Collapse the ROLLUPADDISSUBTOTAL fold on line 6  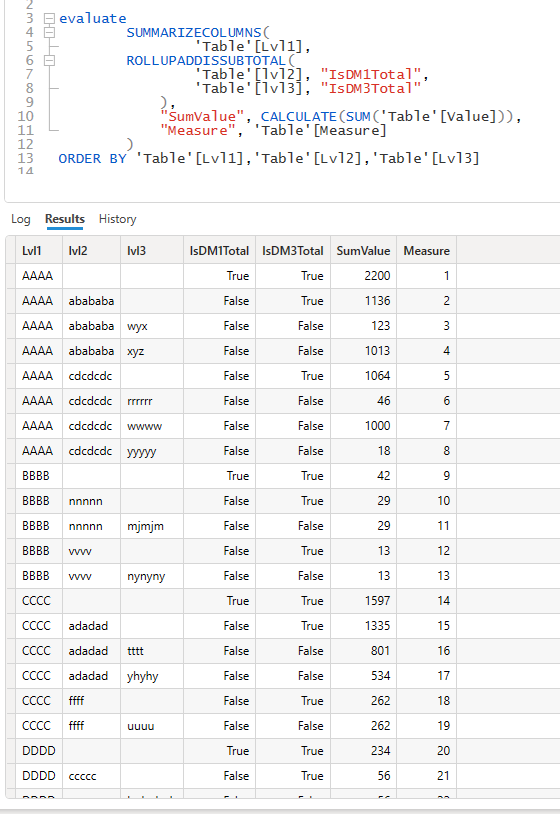coord(49,61)
